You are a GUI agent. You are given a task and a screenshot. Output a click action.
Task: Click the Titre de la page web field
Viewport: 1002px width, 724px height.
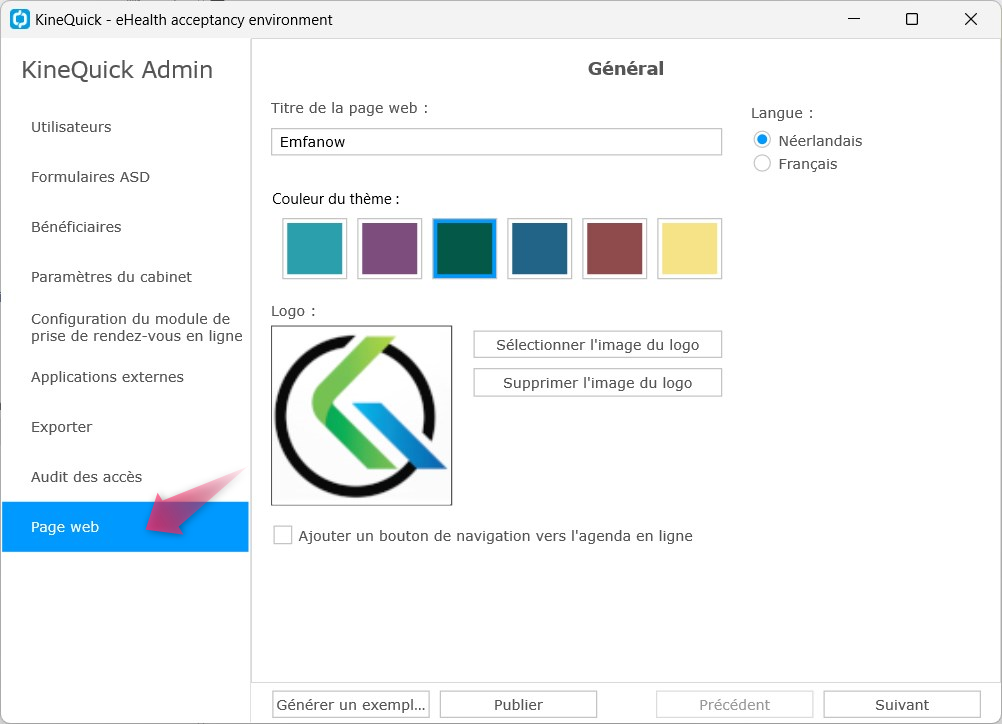497,142
